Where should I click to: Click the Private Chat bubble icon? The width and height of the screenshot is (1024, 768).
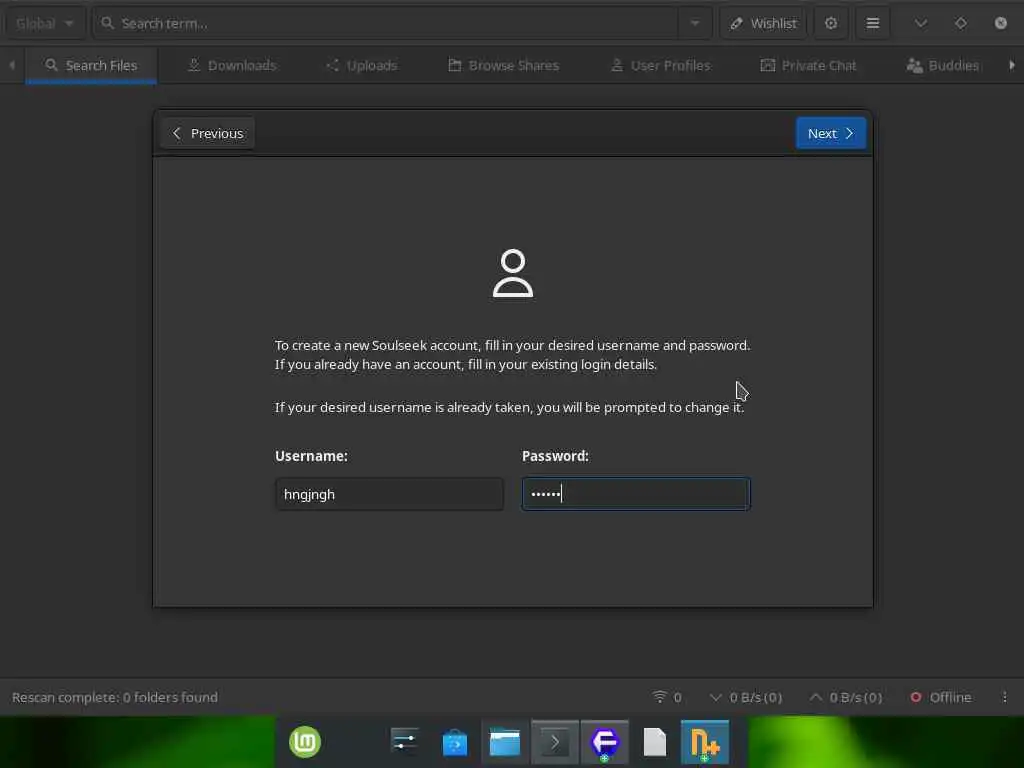pos(768,65)
